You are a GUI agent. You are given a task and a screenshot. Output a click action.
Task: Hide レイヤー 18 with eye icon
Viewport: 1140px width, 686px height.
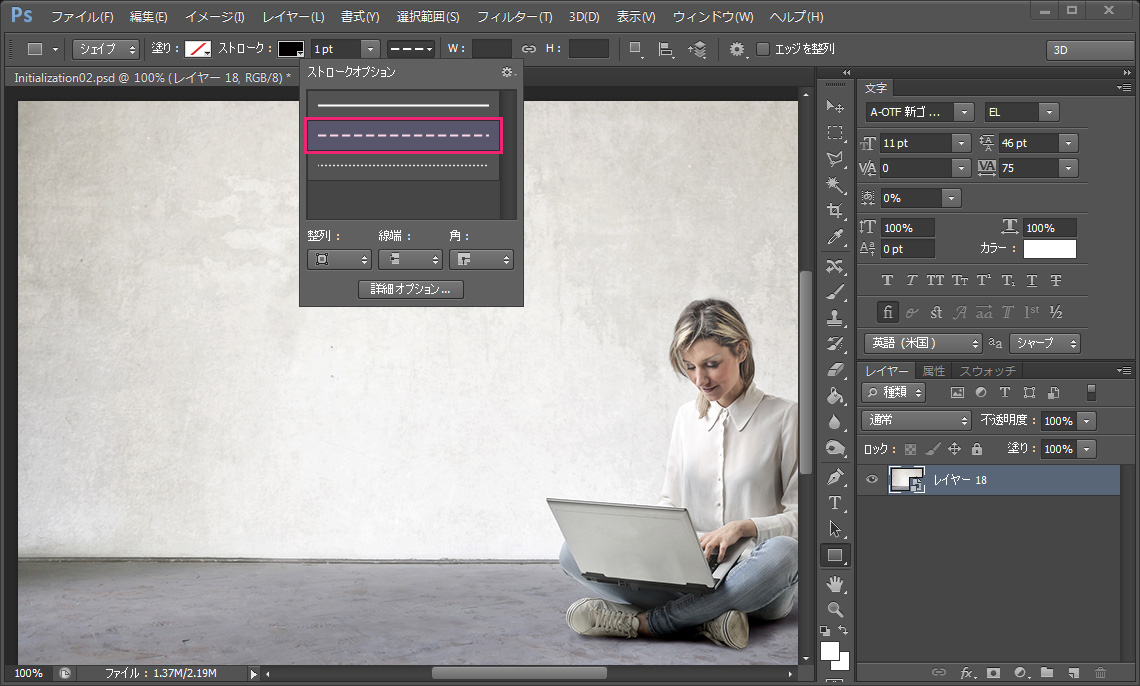pyautogui.click(x=872, y=480)
